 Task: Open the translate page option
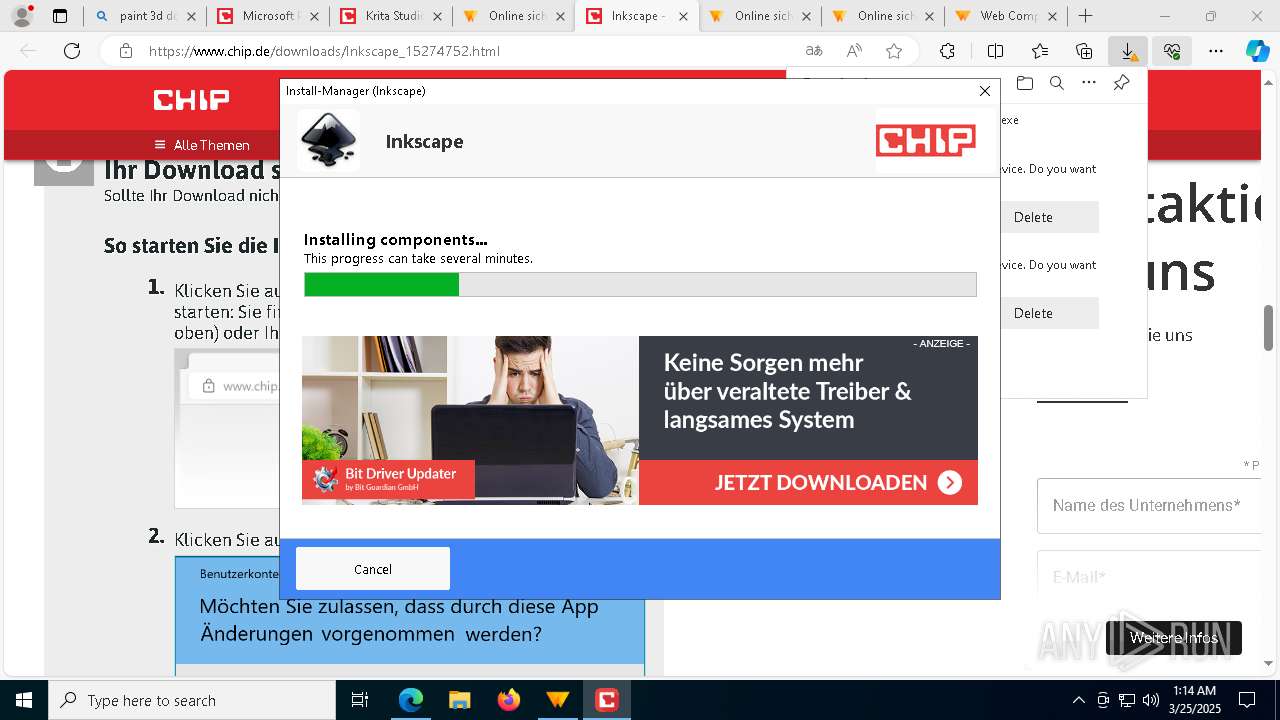(x=814, y=51)
